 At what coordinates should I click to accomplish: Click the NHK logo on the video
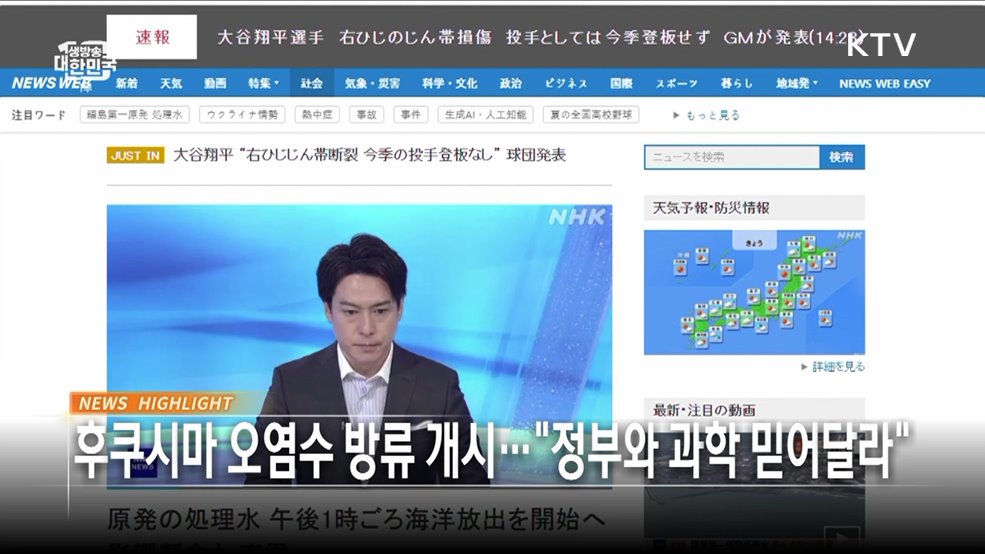click(x=577, y=217)
